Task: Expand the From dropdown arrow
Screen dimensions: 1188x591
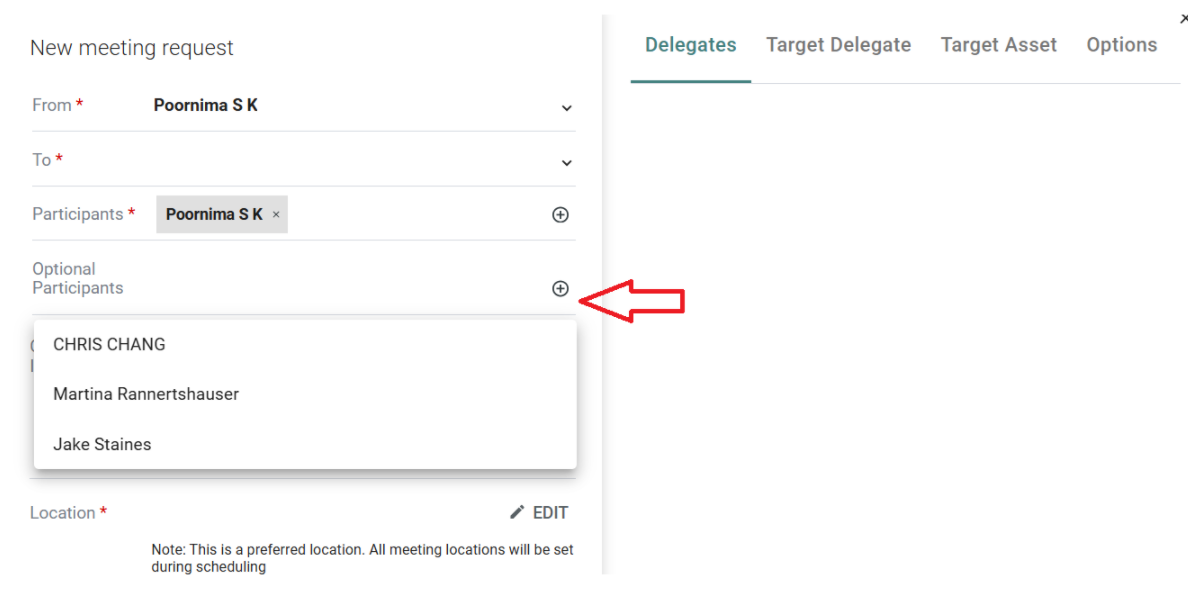Action: (x=567, y=108)
